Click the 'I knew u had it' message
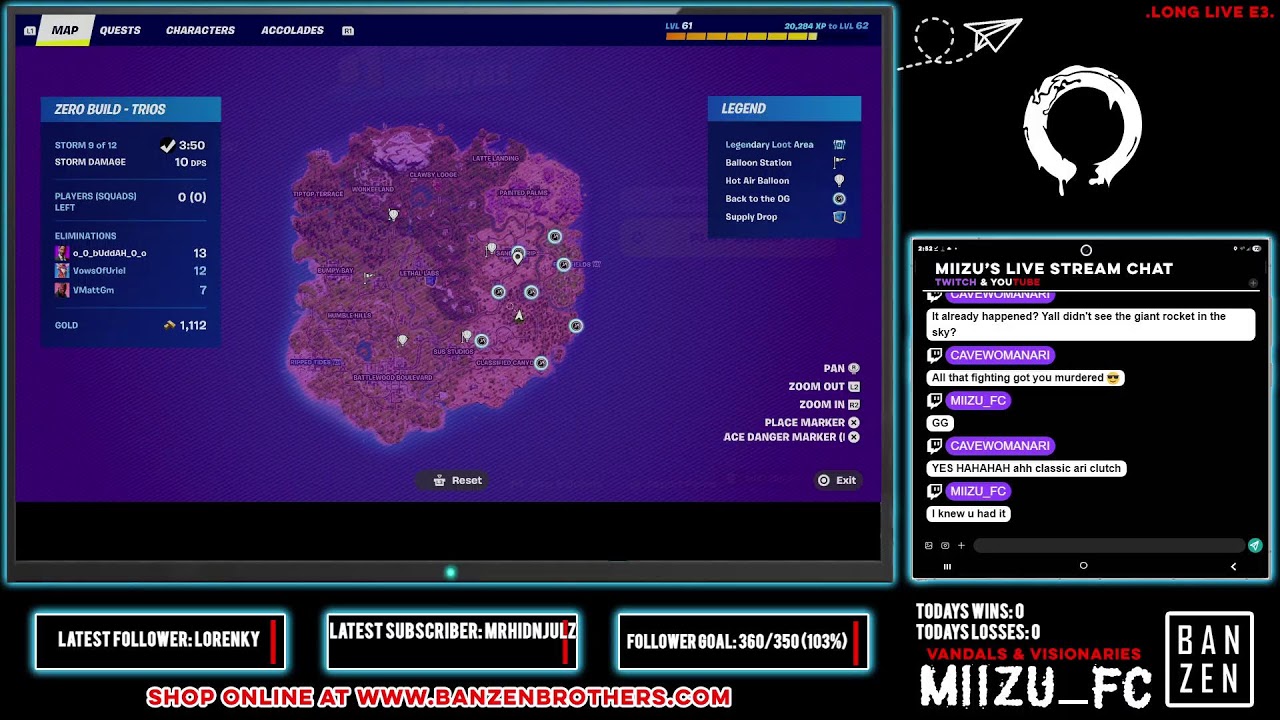Image resolution: width=1280 pixels, height=720 pixels. point(969,514)
